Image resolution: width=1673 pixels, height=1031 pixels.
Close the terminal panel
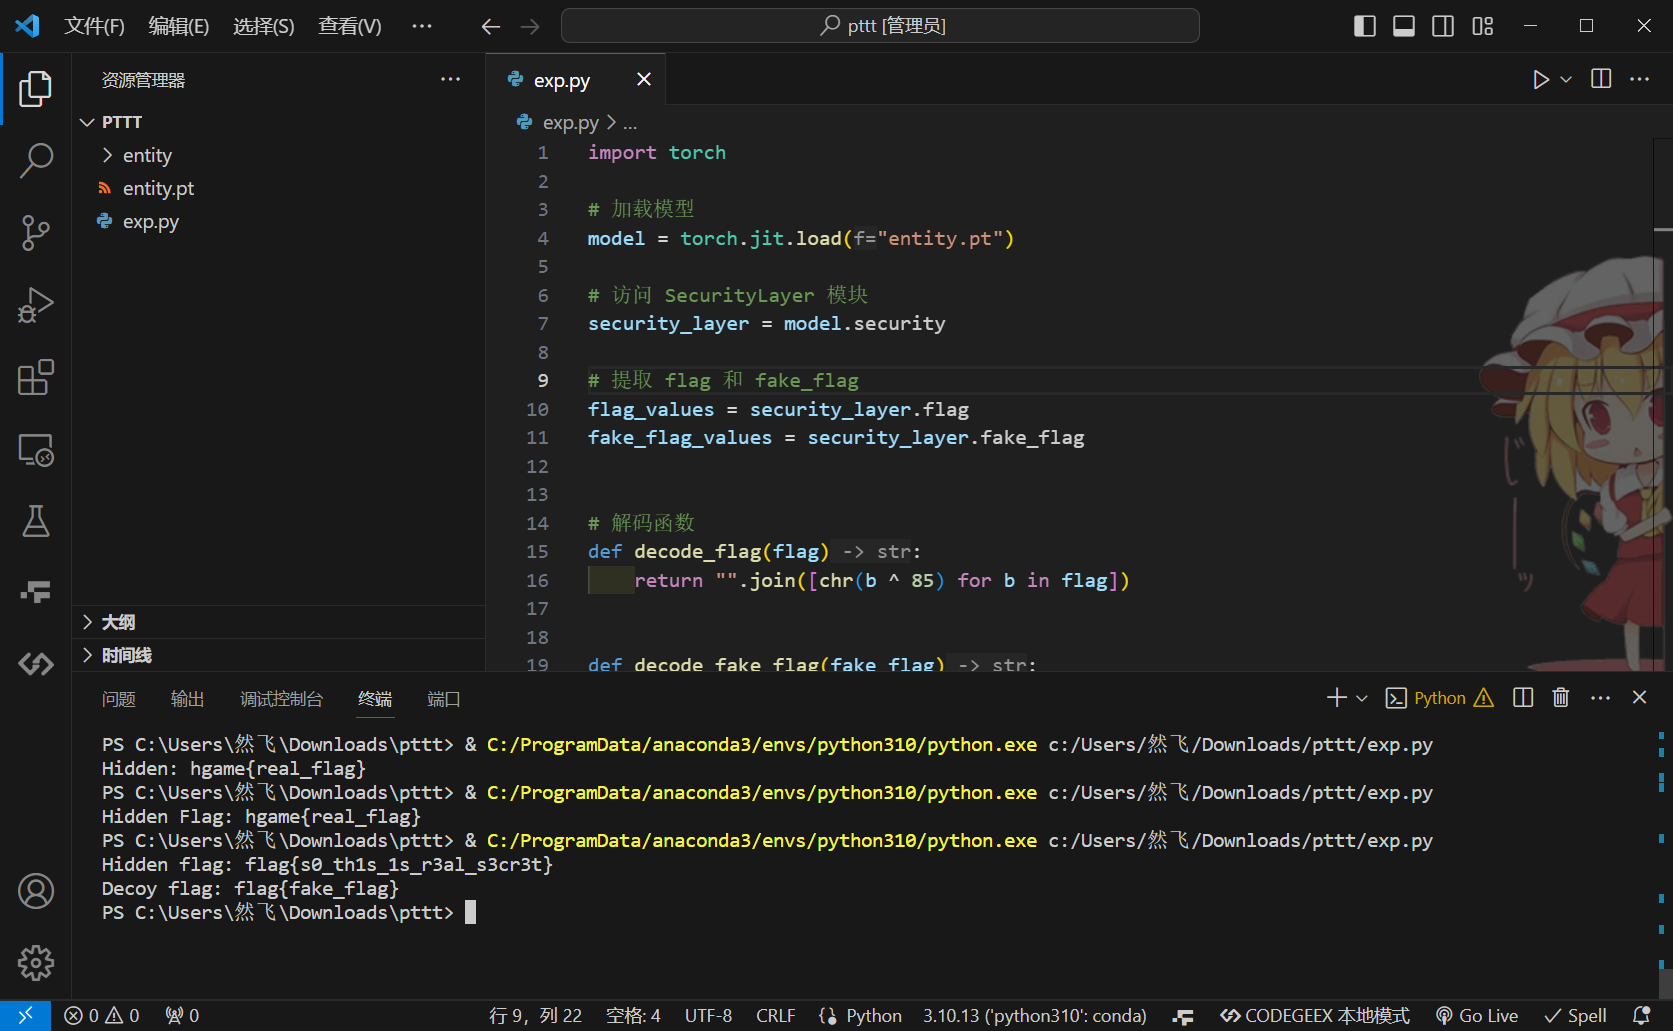pos(1639,698)
